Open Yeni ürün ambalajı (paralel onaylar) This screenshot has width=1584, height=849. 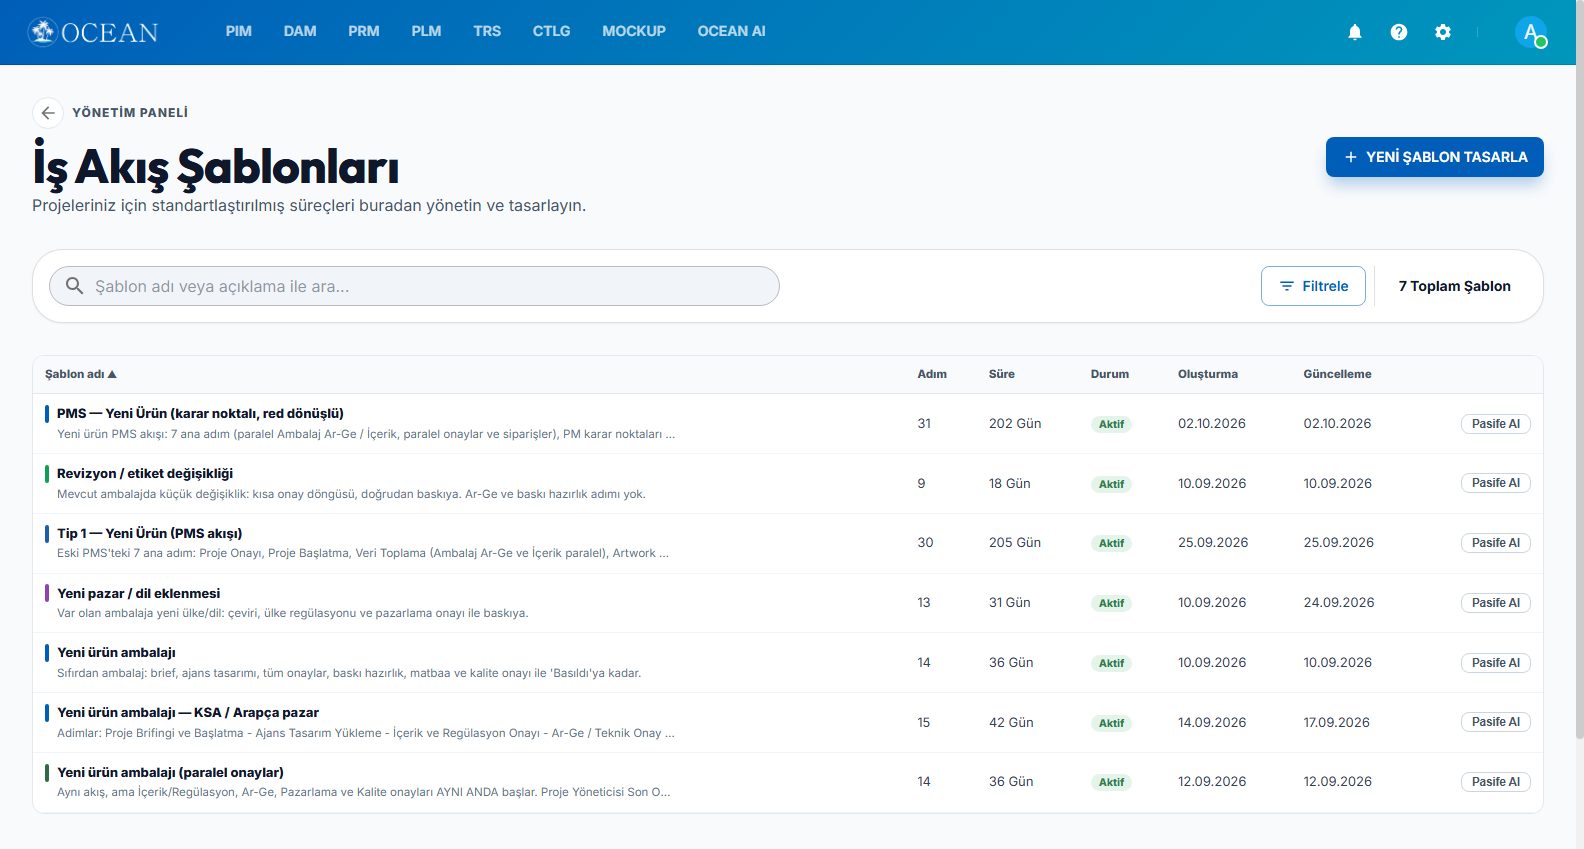170,772
